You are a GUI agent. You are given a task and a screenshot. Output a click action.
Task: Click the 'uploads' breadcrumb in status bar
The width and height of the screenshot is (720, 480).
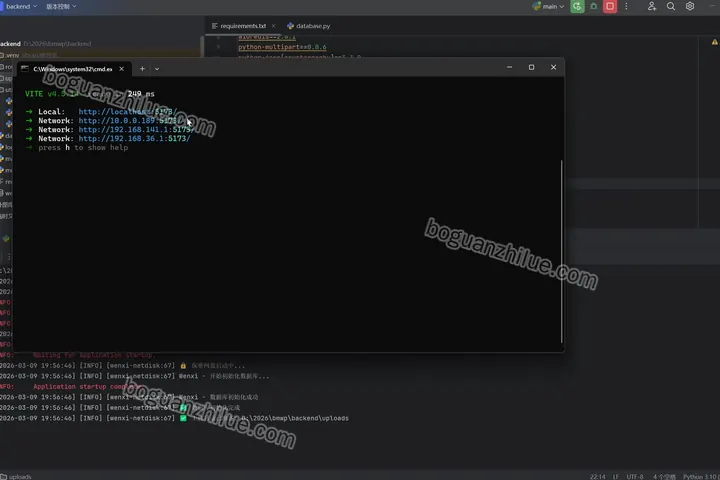point(16,476)
